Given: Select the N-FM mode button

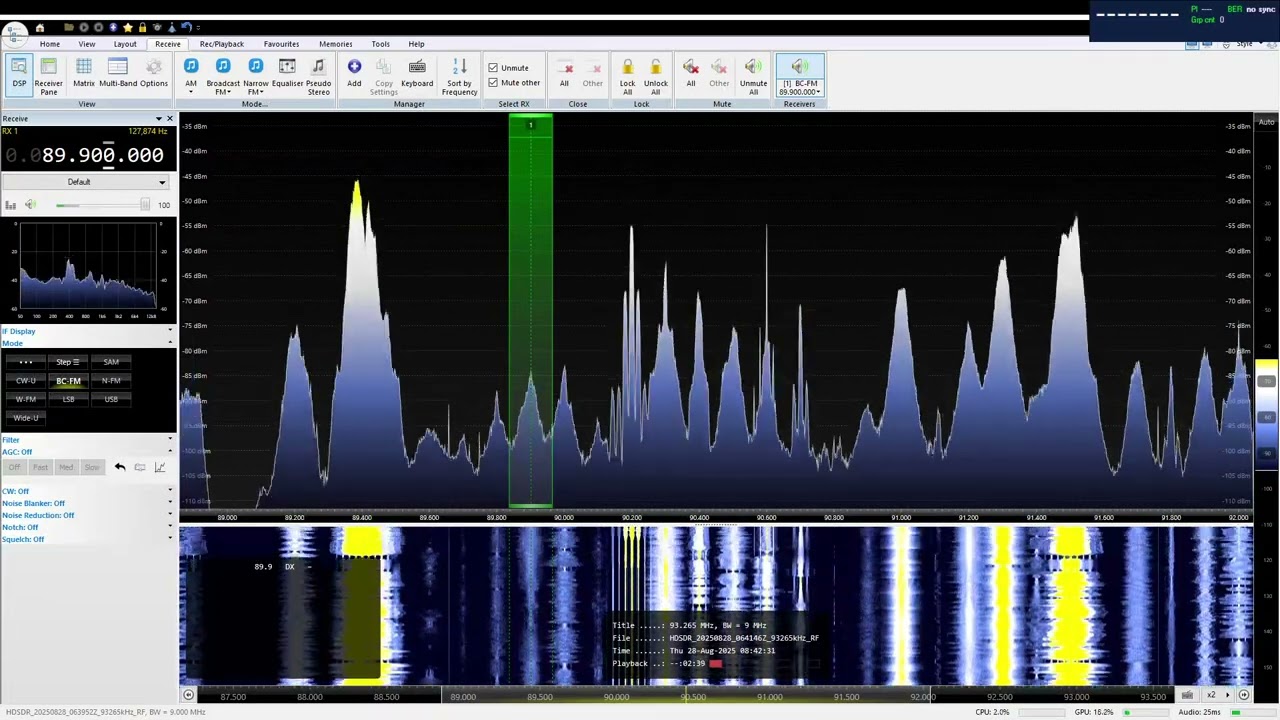Looking at the screenshot, I should [x=111, y=381].
